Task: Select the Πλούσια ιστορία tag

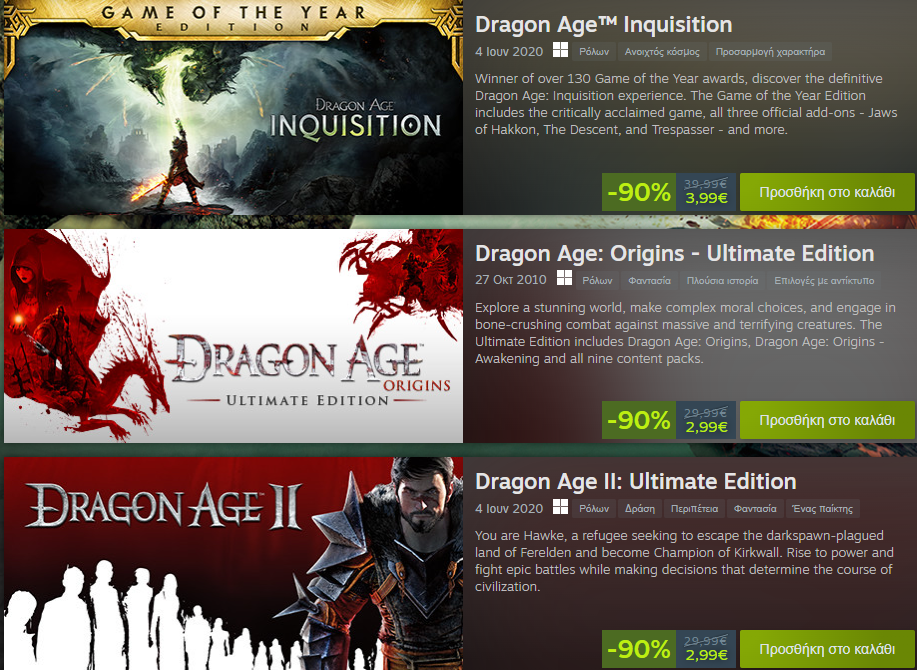Action: (x=722, y=281)
